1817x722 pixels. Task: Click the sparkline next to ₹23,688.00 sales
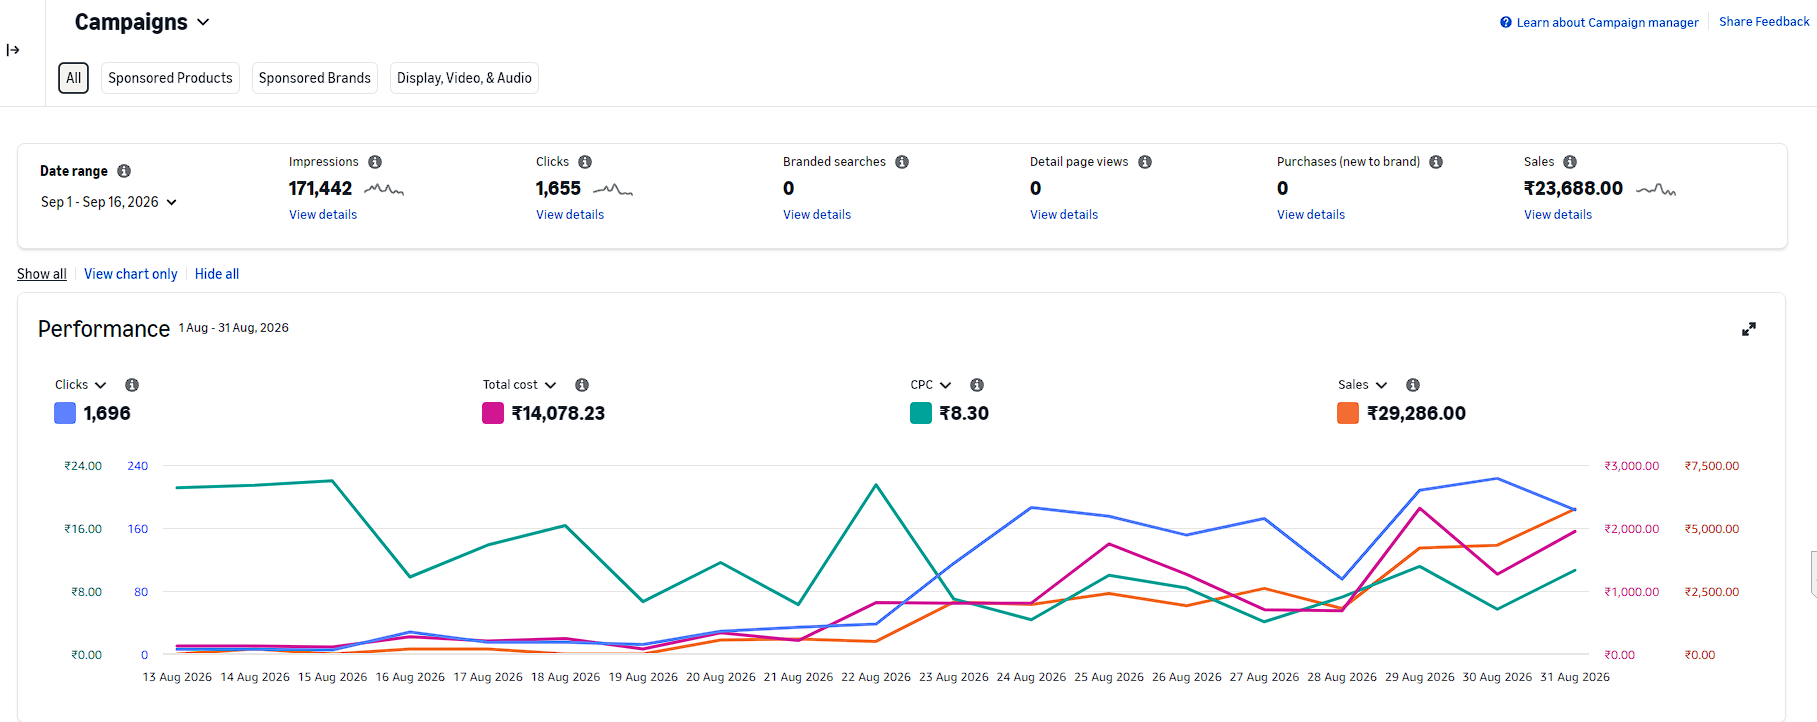[1656, 189]
